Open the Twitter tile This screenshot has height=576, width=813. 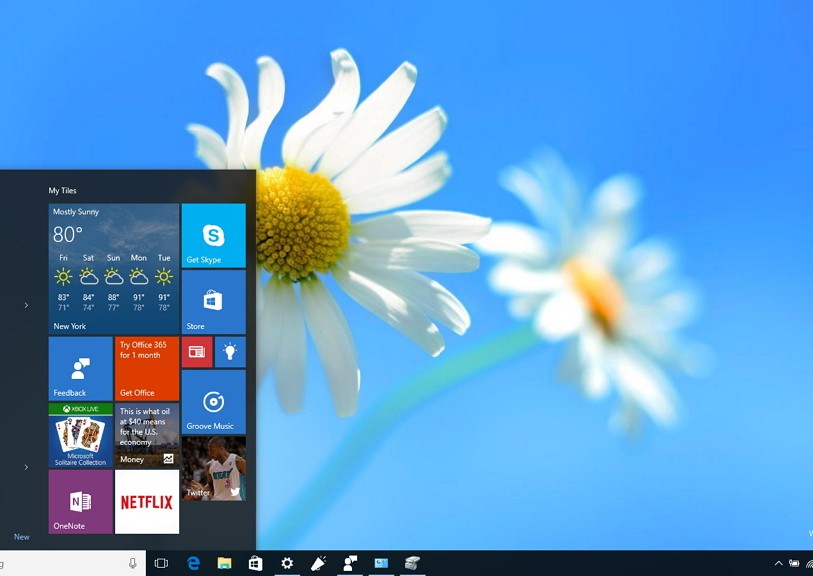[x=211, y=470]
